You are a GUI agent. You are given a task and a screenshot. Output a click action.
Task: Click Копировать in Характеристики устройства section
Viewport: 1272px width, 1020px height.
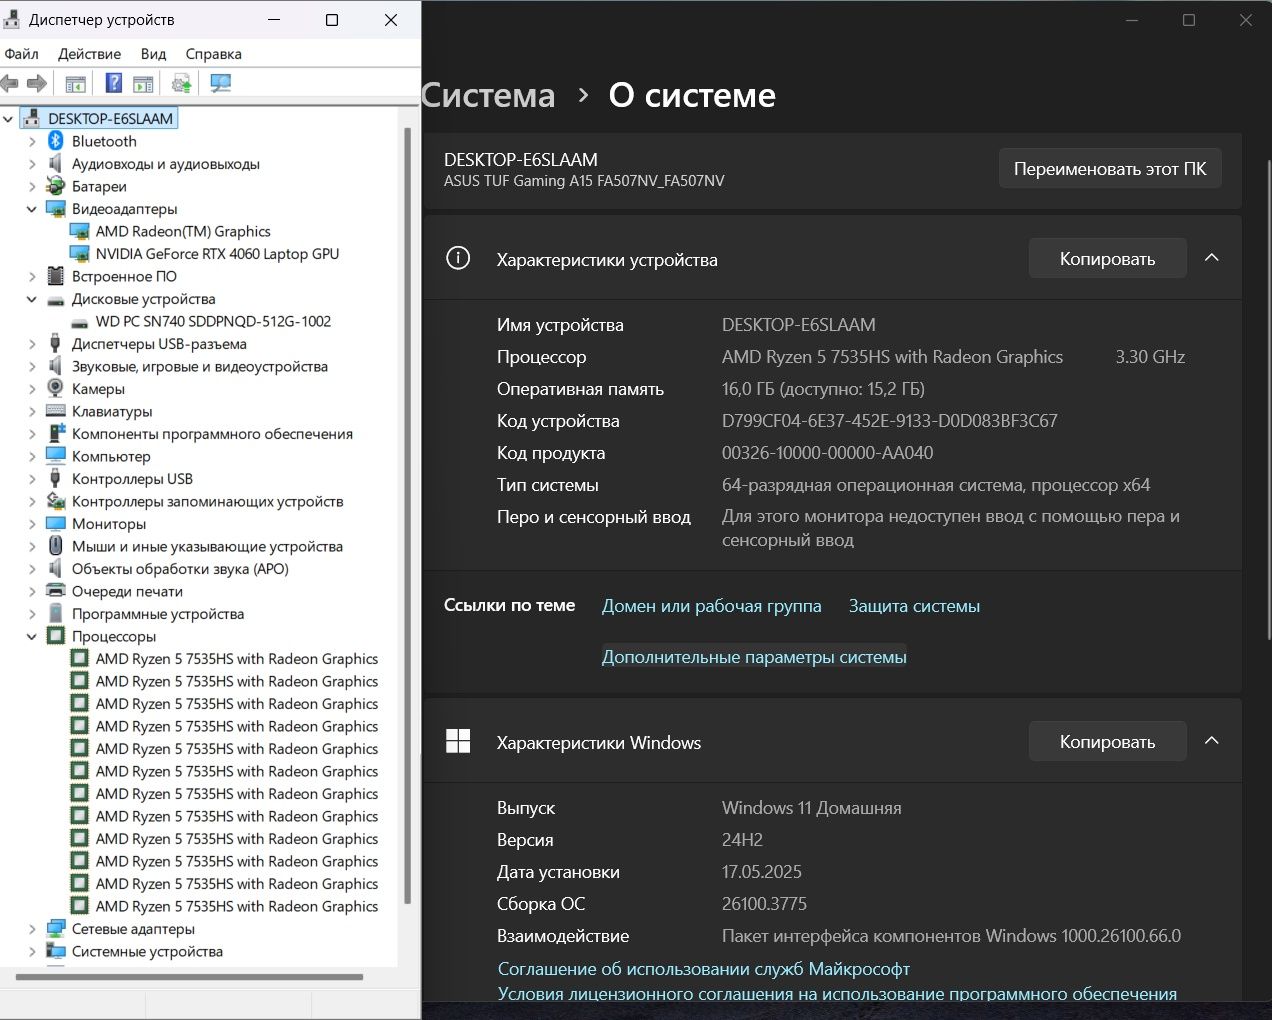(1107, 259)
